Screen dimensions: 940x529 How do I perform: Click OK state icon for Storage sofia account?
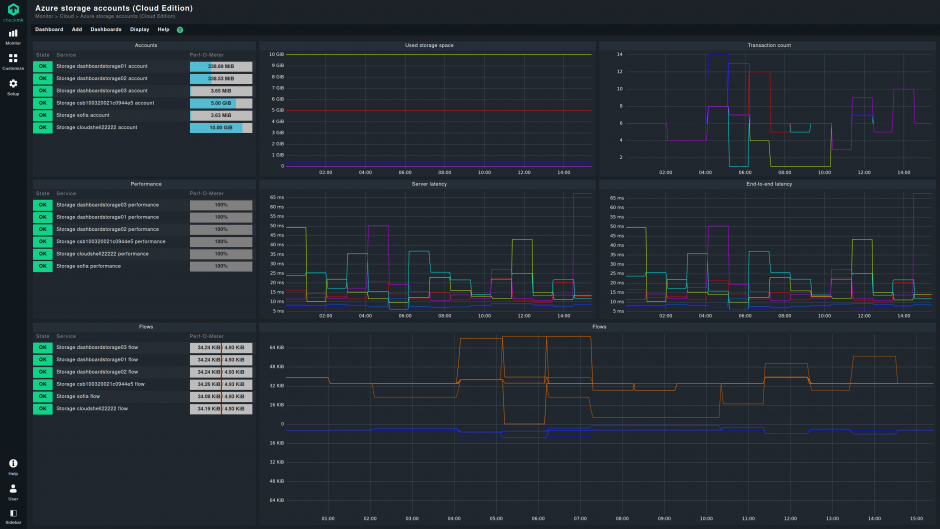tap(43, 115)
